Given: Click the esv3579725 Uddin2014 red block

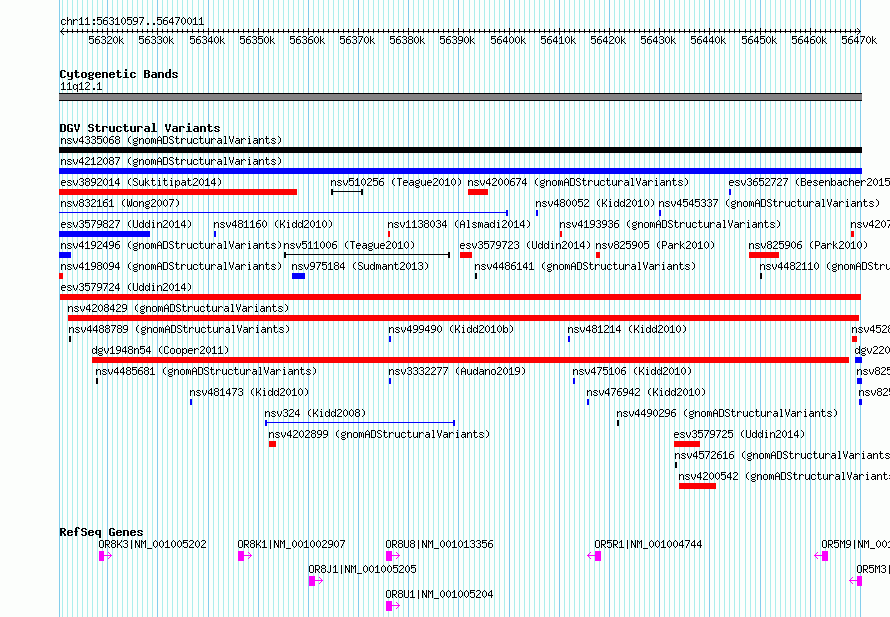Looking at the screenshot, I should [x=687, y=444].
